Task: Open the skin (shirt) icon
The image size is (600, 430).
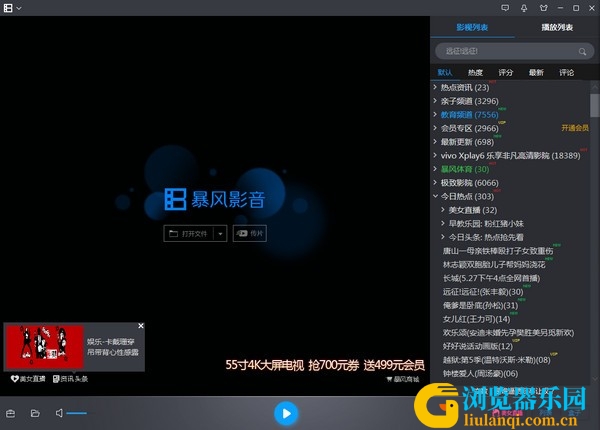Action: click(543, 8)
